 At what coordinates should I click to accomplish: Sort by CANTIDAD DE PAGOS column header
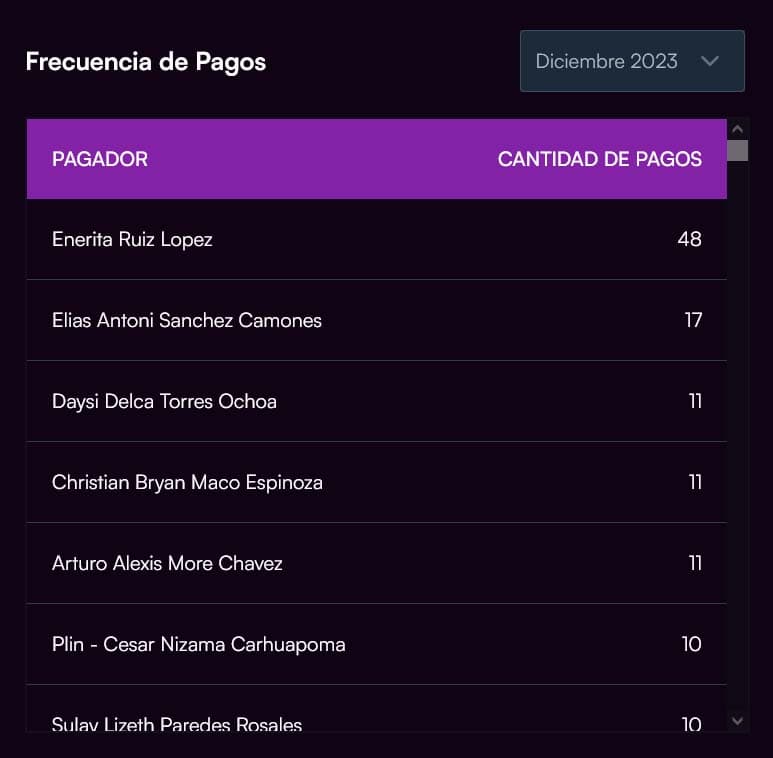click(x=599, y=159)
